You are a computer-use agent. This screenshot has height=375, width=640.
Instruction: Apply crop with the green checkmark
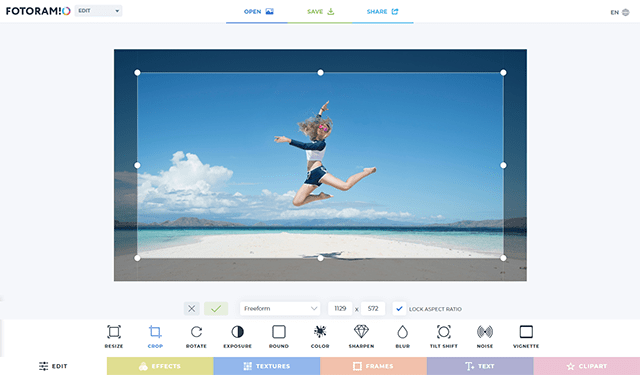216,308
